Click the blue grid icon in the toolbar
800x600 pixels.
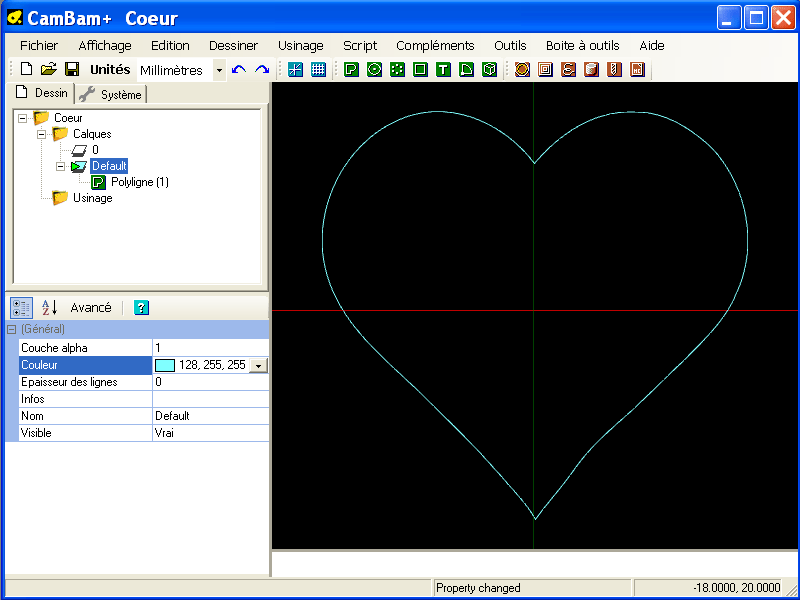[318, 69]
